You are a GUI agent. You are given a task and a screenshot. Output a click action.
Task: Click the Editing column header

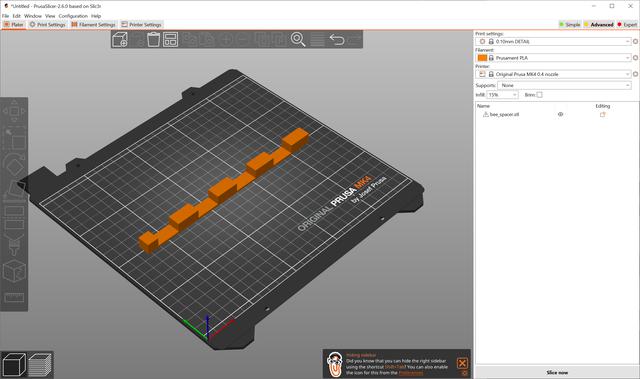click(602, 106)
